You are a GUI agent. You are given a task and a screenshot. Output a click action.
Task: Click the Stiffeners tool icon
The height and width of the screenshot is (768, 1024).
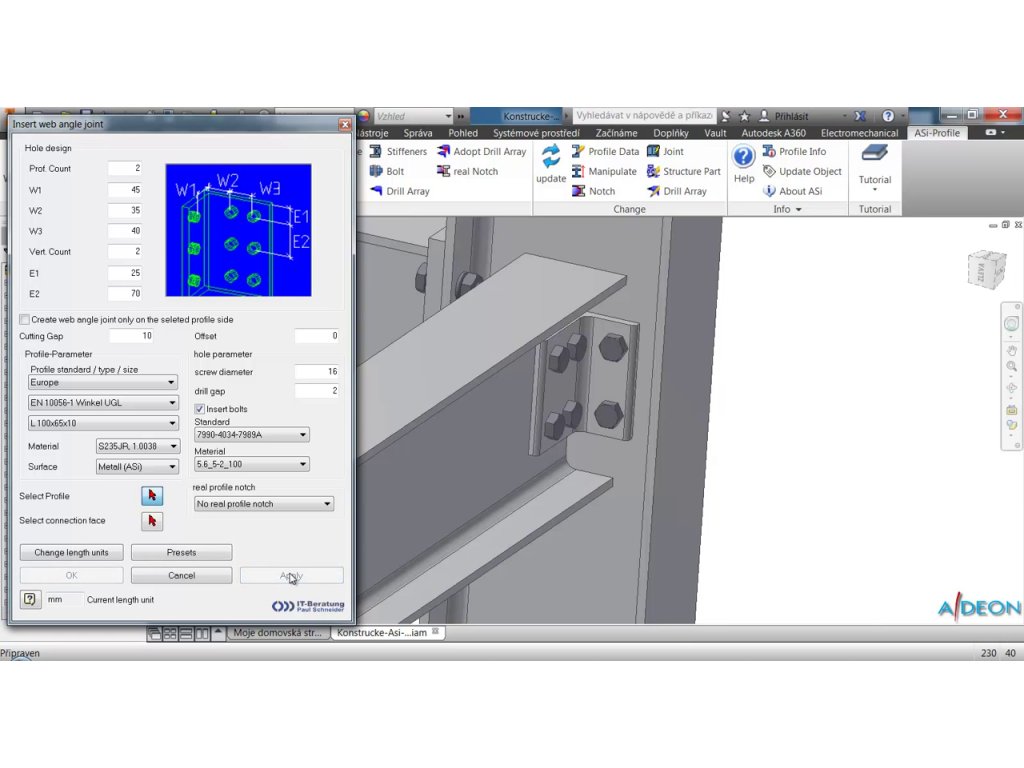376,152
